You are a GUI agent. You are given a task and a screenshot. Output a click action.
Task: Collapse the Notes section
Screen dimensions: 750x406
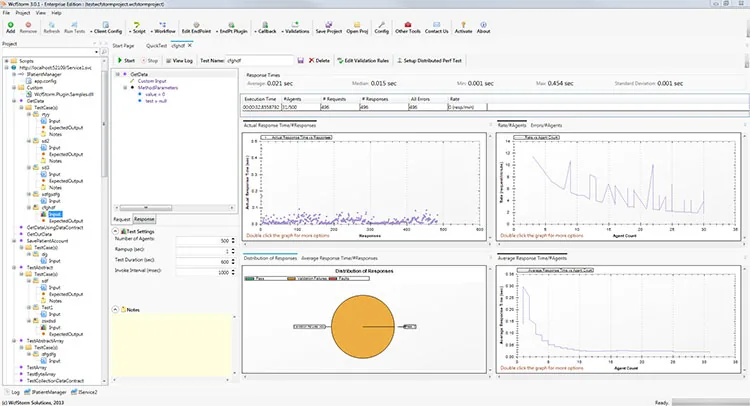click(115, 309)
